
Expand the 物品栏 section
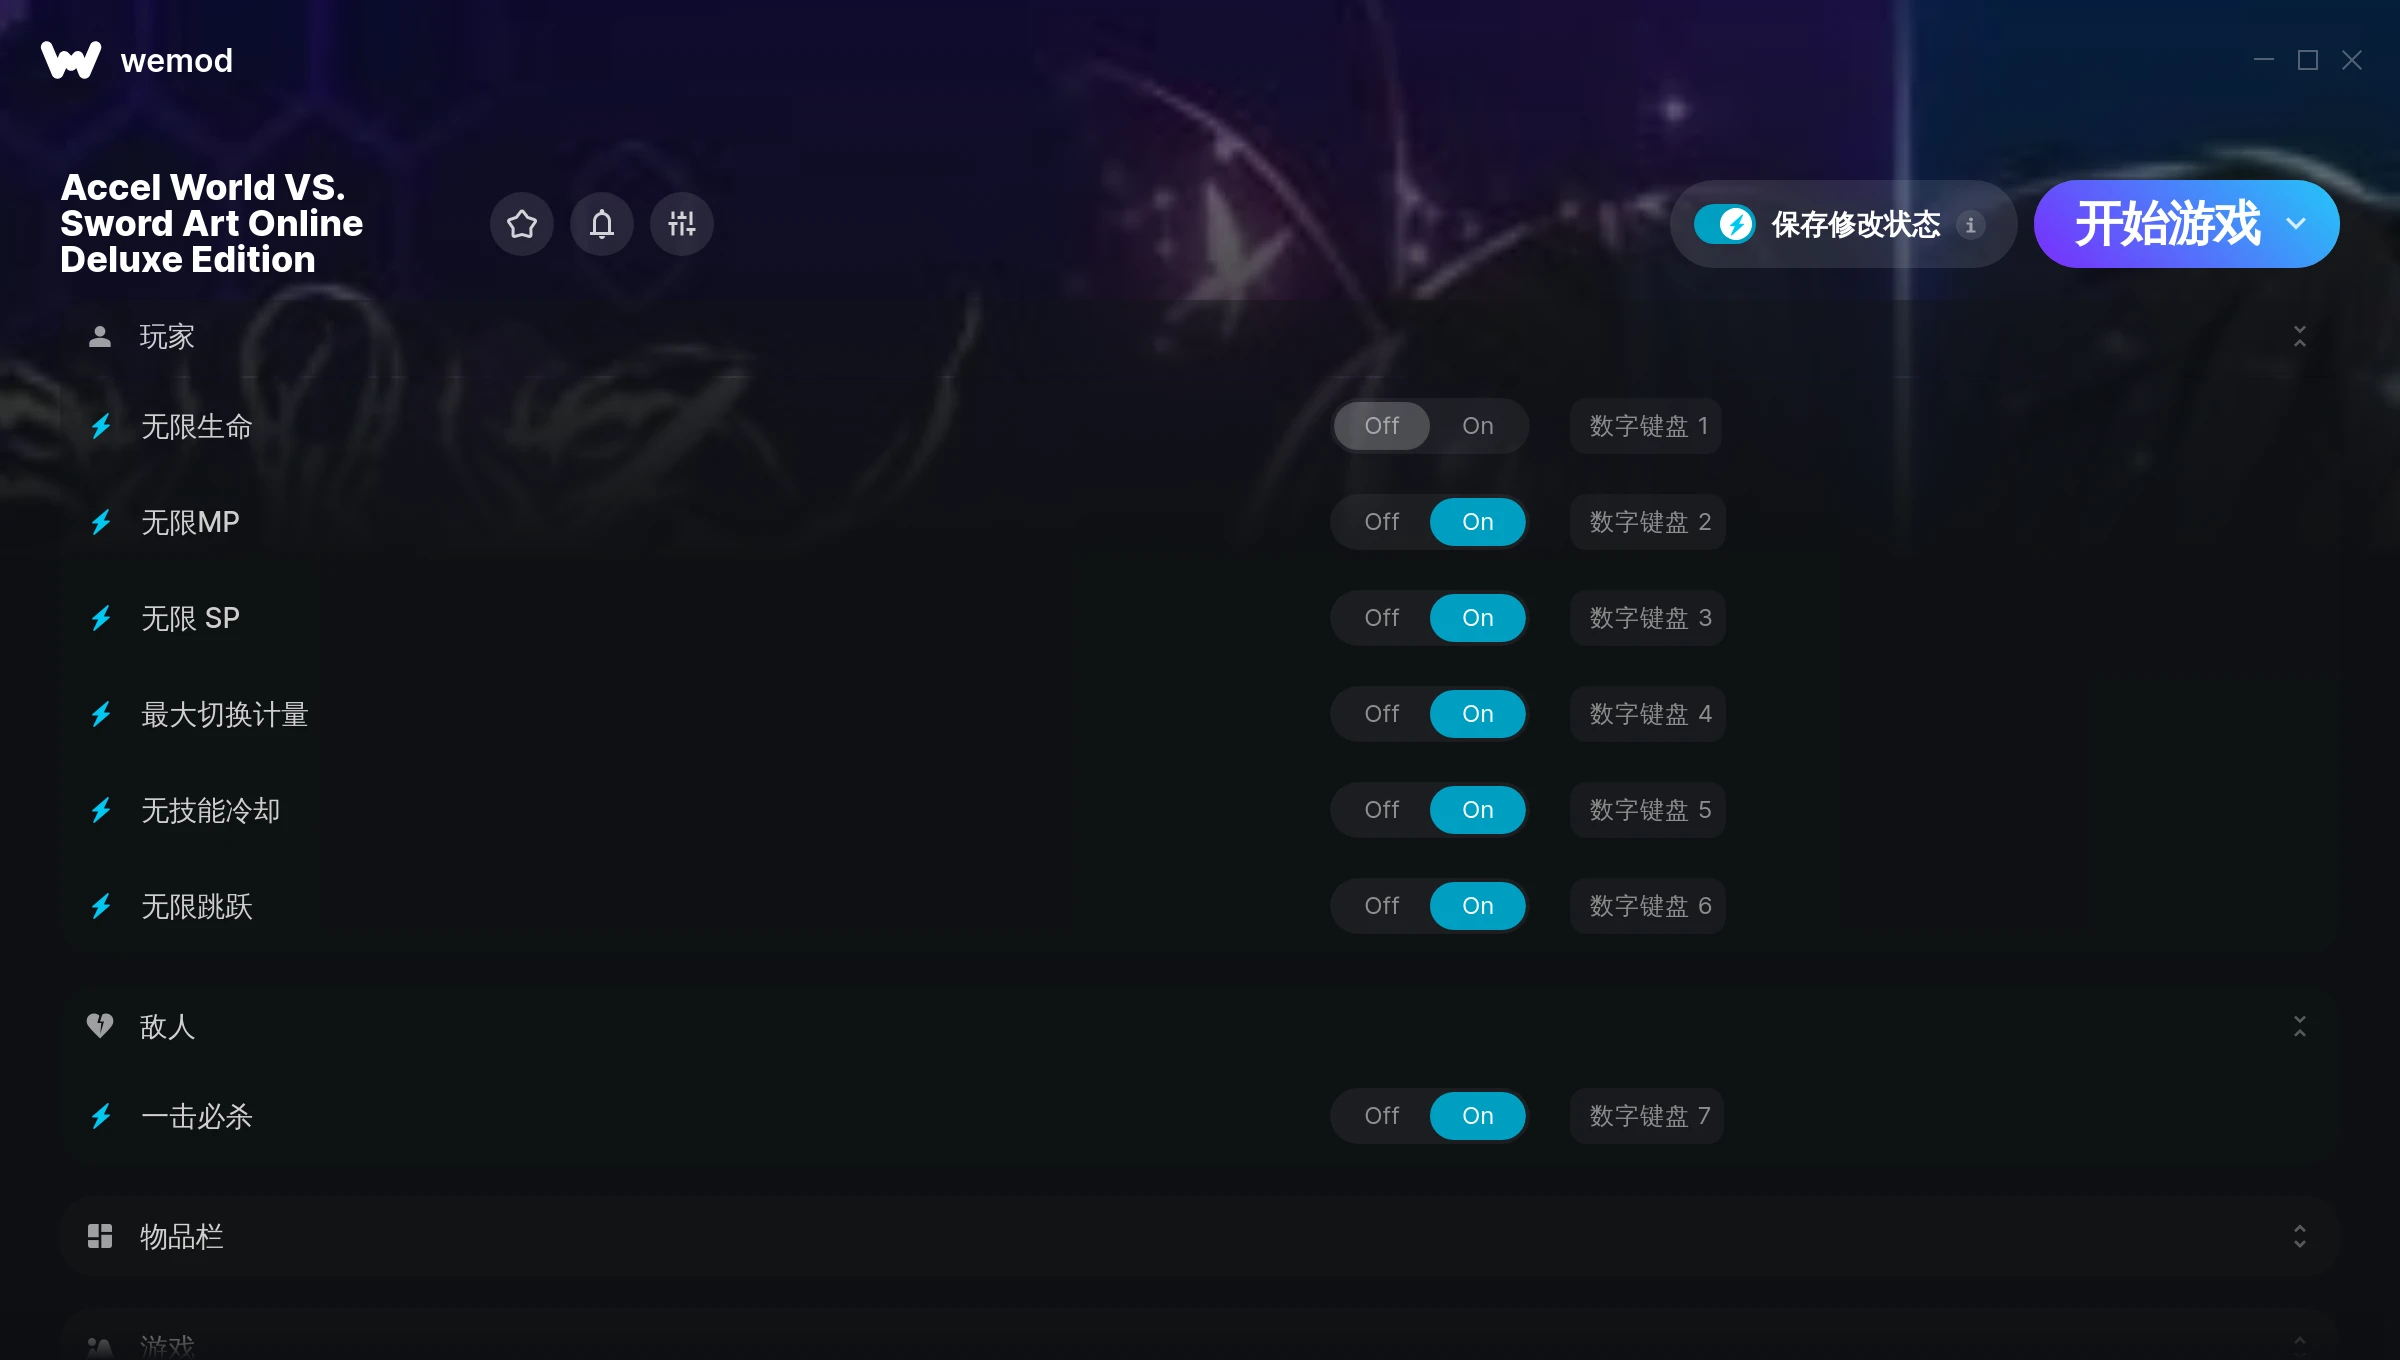2299,1236
